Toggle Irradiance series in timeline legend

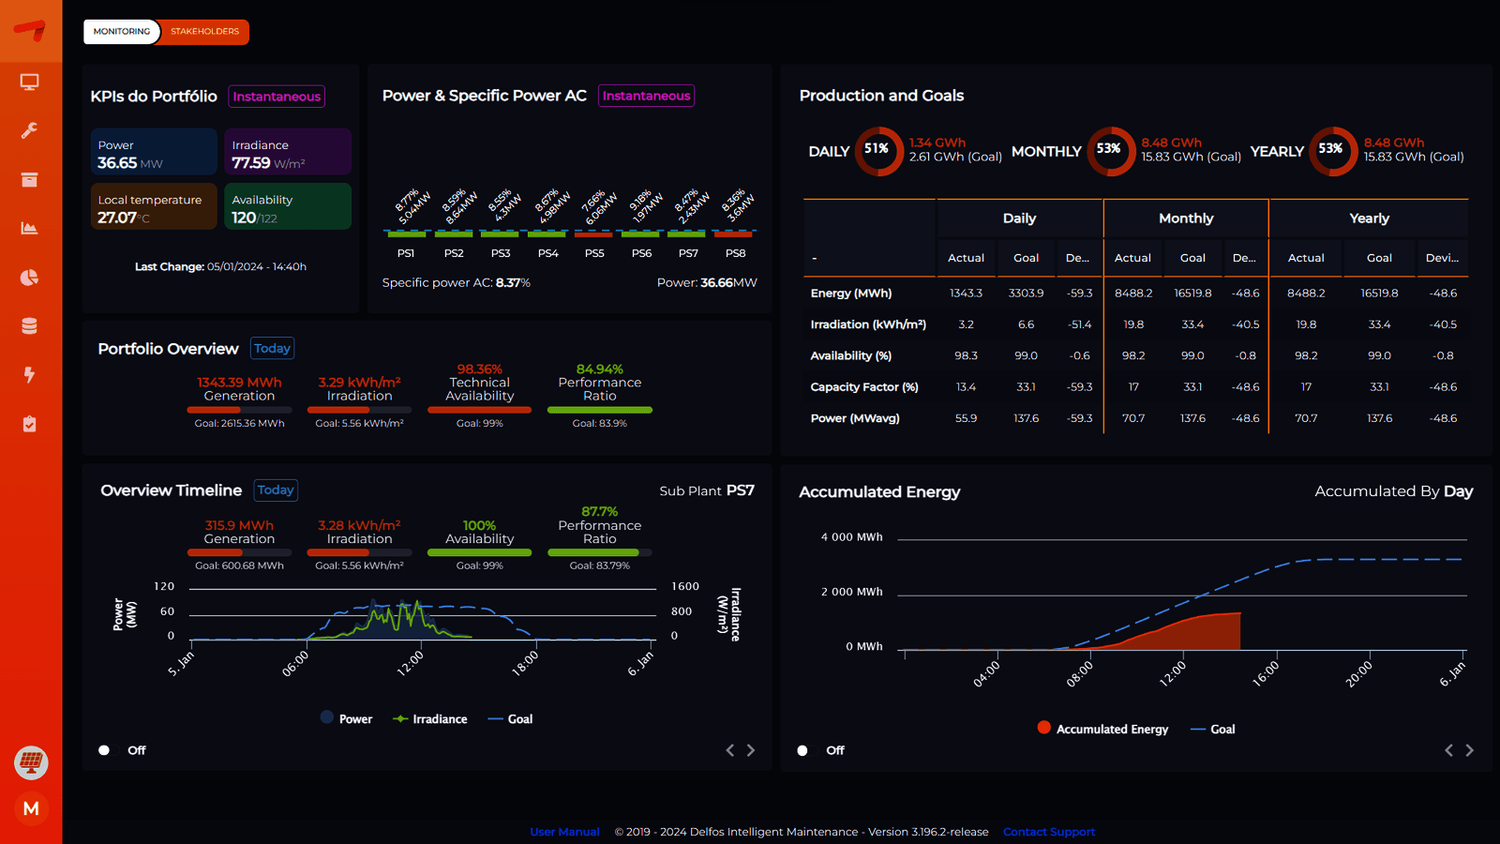click(x=430, y=719)
